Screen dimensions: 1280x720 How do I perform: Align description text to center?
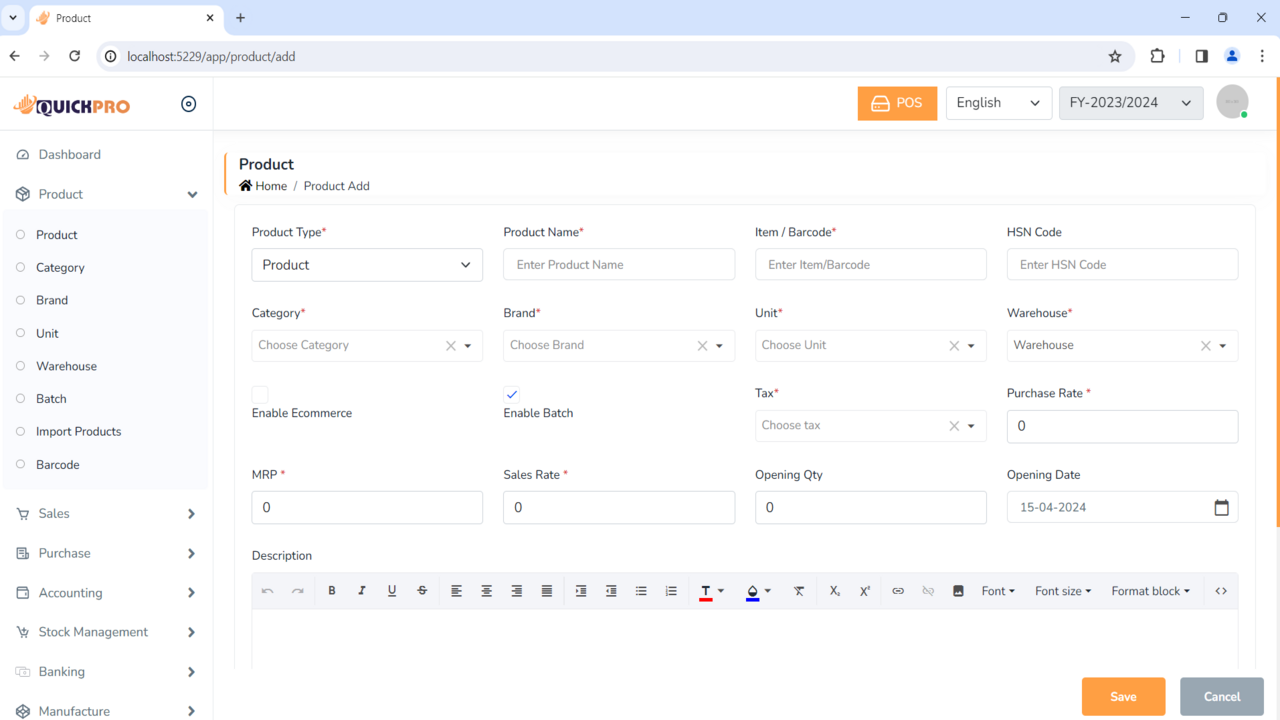[x=487, y=590]
